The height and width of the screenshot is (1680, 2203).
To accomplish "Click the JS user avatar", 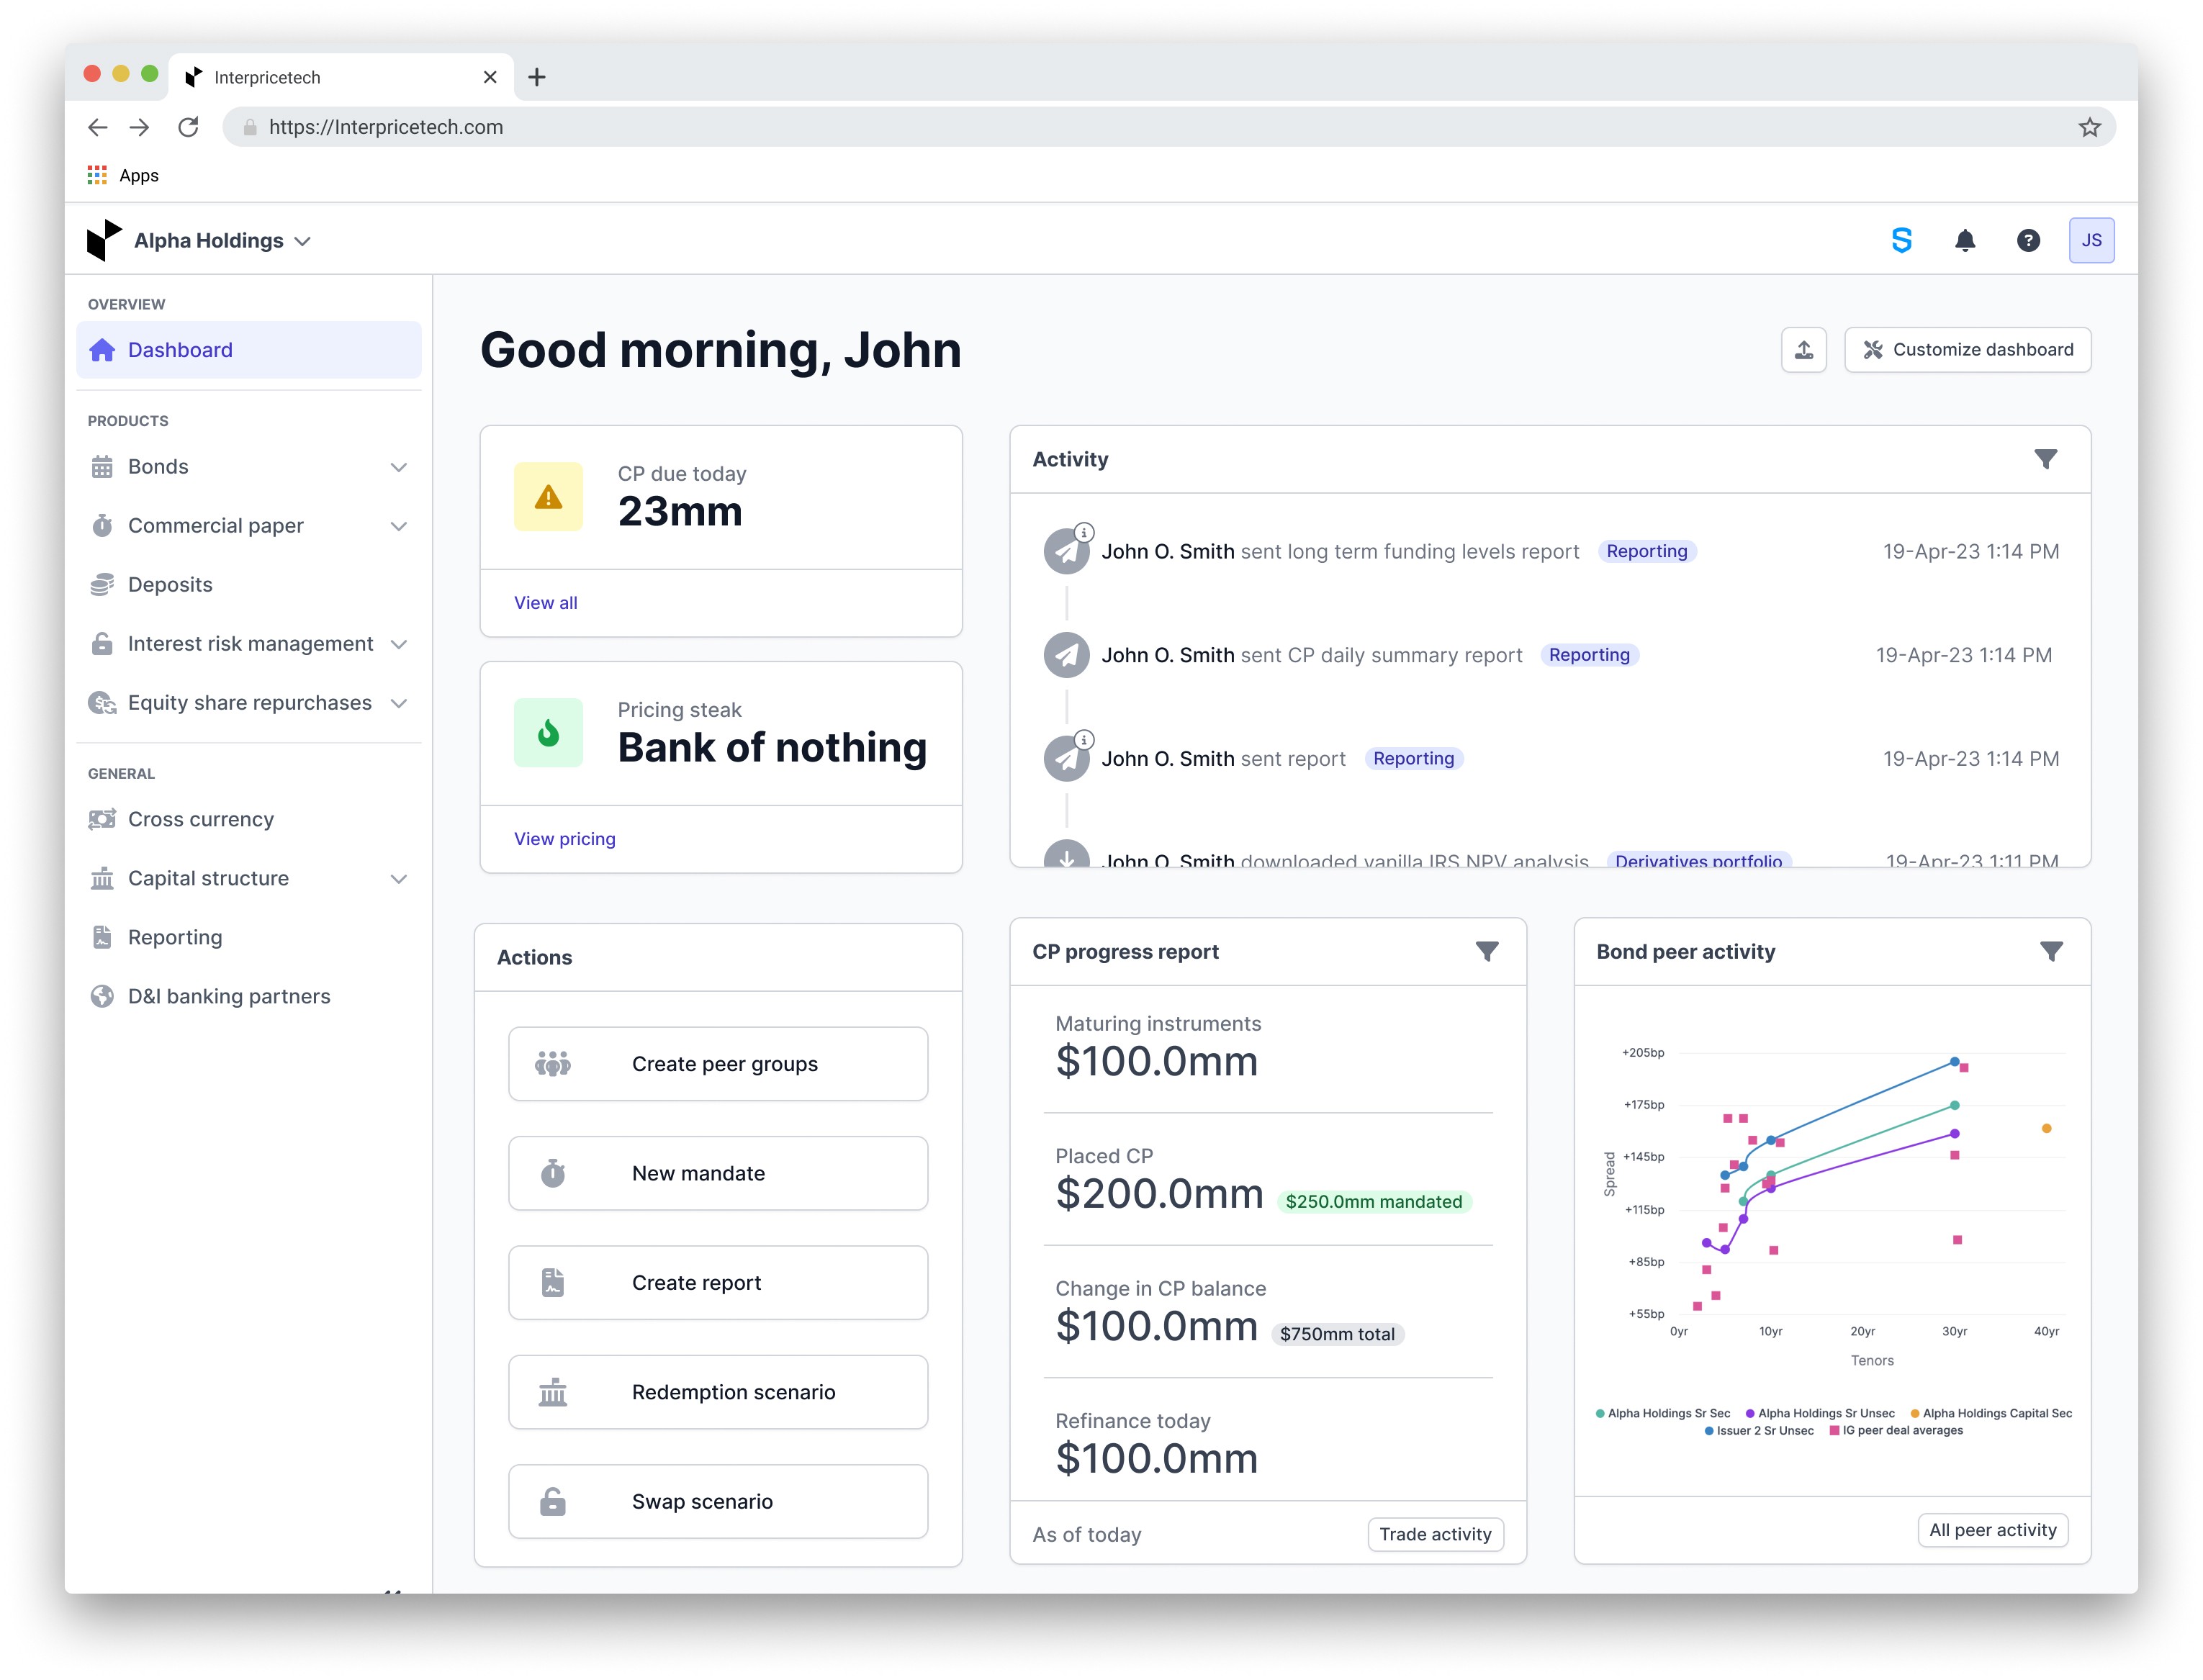I will (x=2090, y=240).
